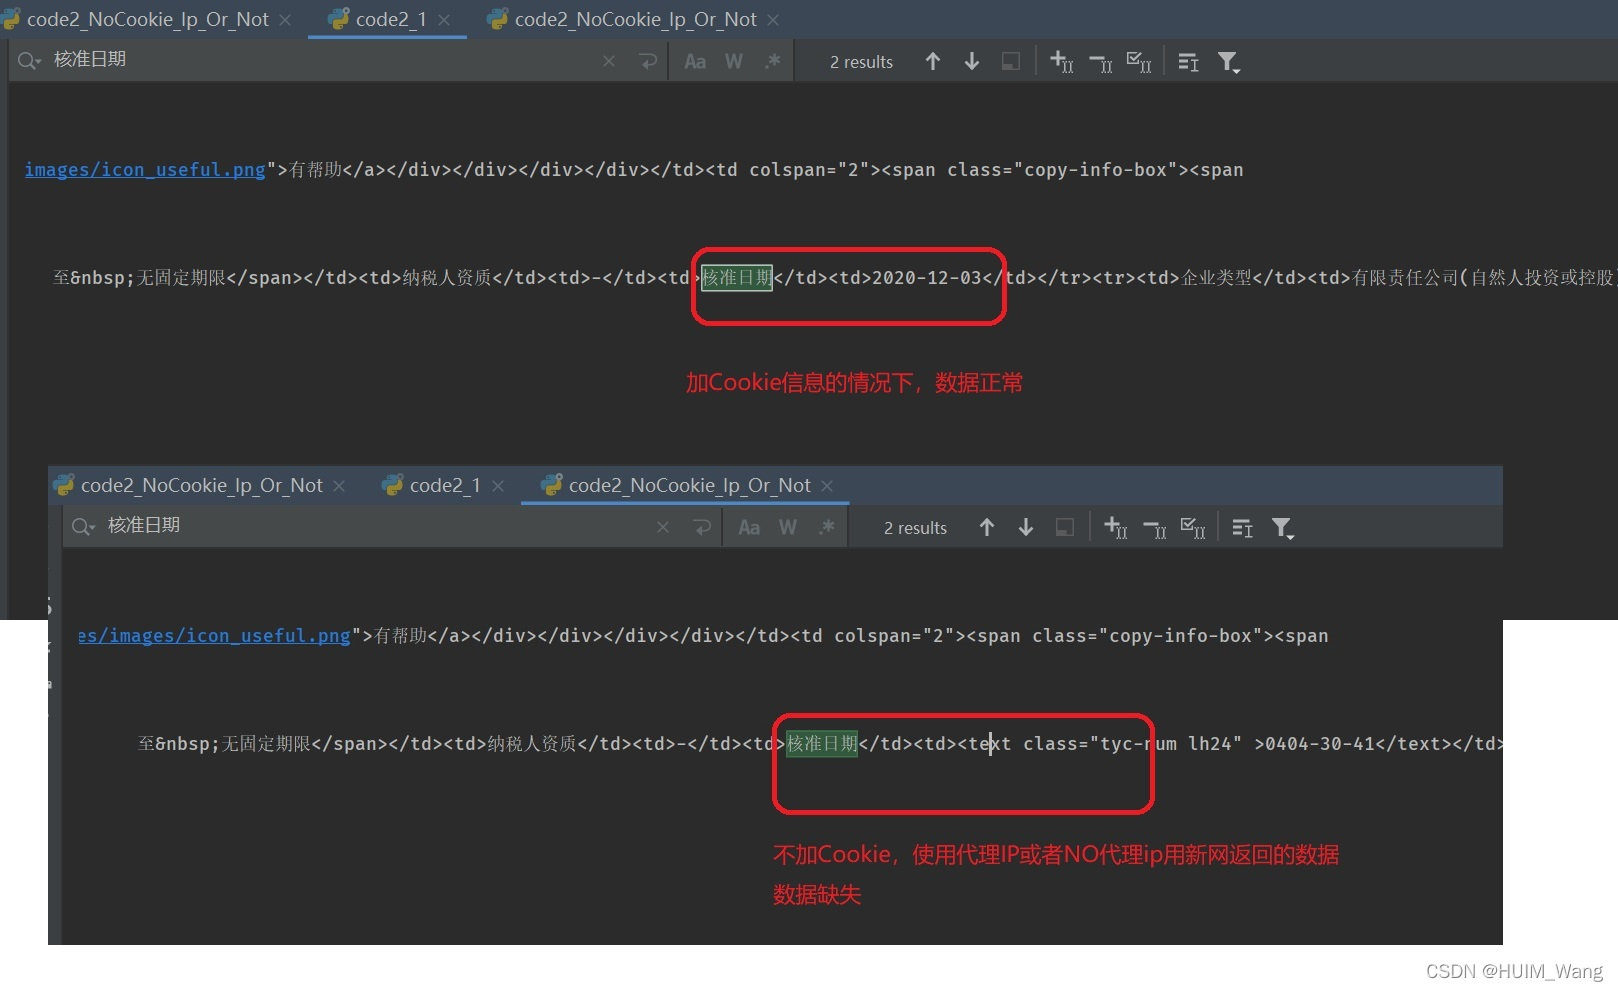Viewport: 1618px width, 991px height.
Task: Open es/images/icon_useful.png link in lower output
Action: tap(215, 636)
